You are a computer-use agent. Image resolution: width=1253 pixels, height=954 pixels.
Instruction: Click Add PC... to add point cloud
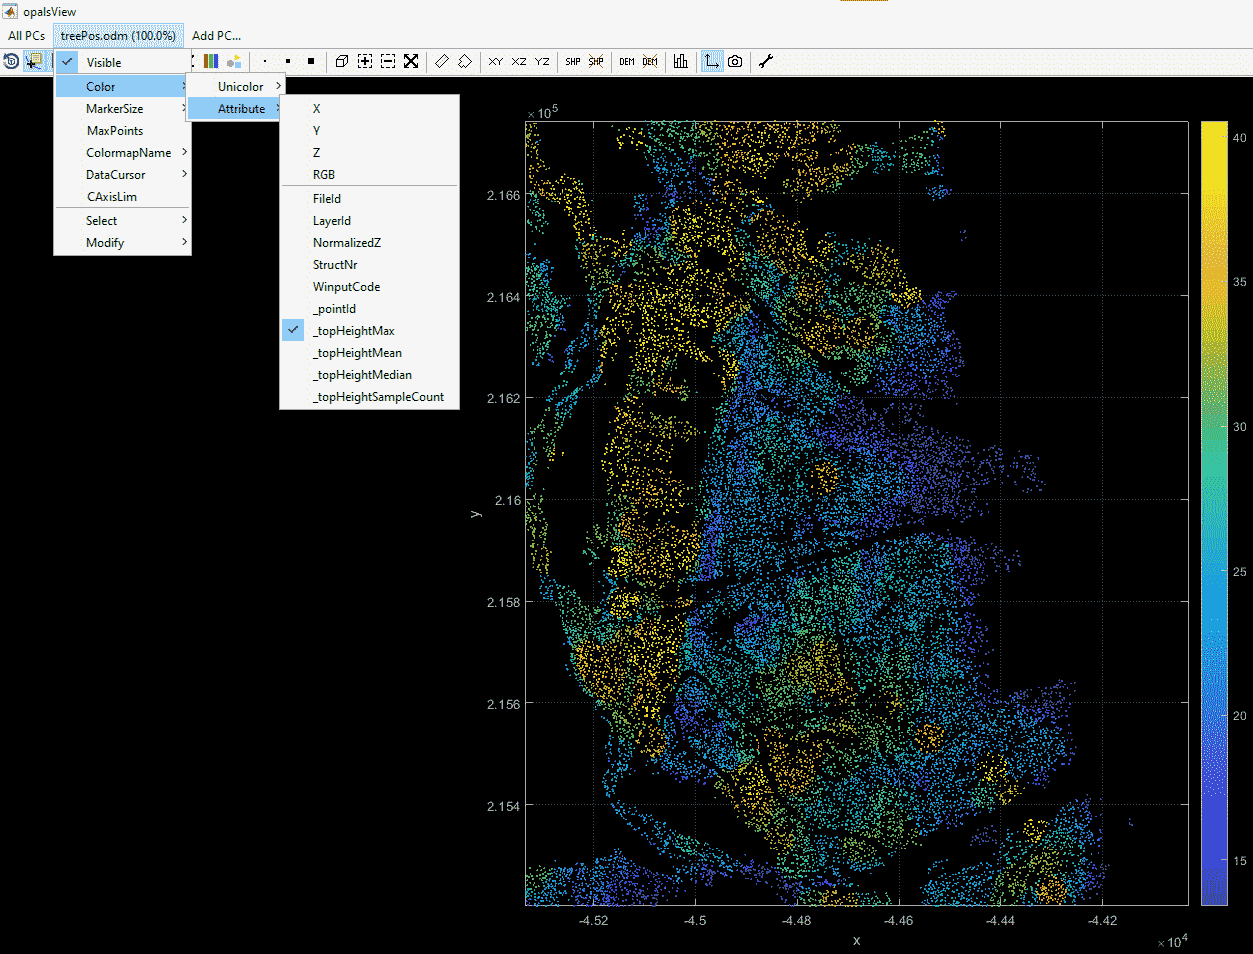click(x=216, y=36)
